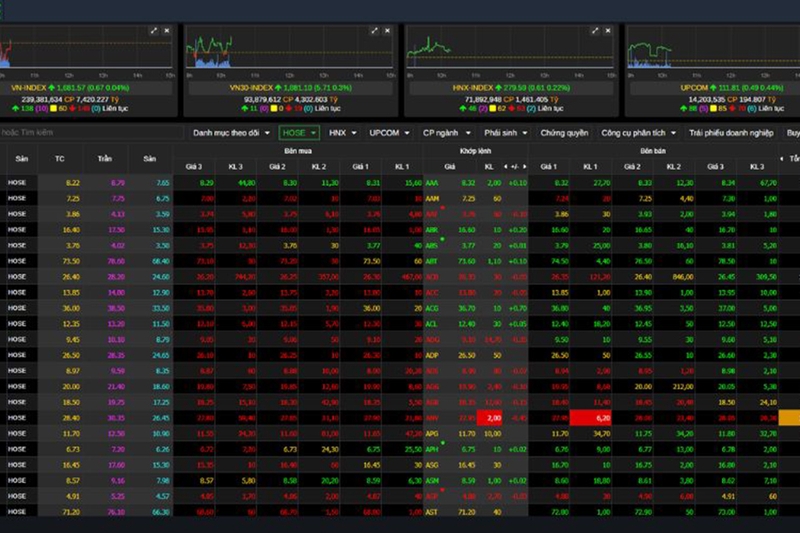Click in the Tìm kiếm search field

[91, 133]
